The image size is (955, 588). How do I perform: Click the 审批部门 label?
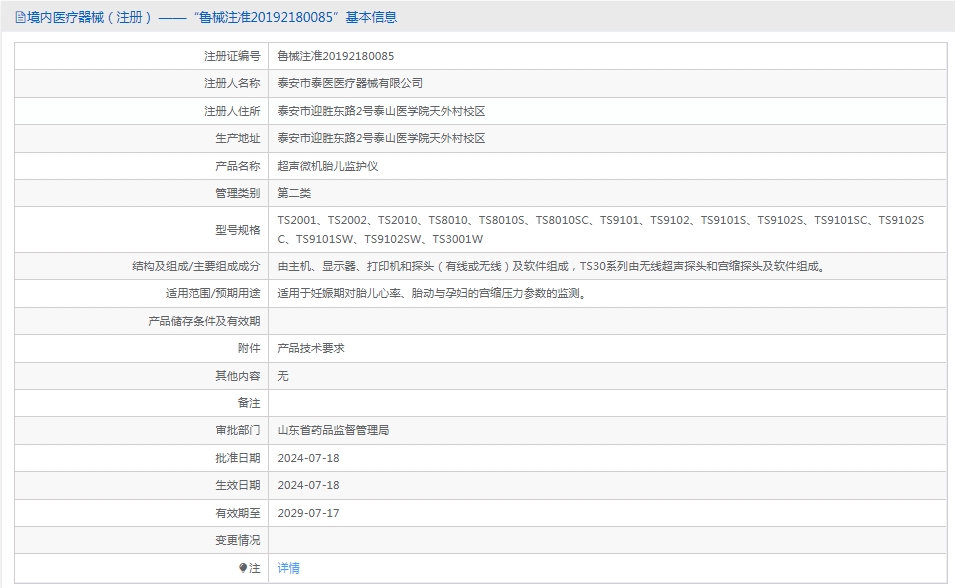(x=238, y=431)
